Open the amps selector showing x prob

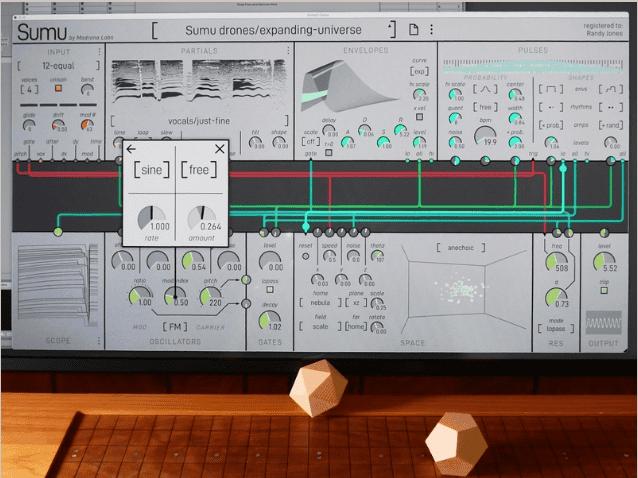point(551,125)
